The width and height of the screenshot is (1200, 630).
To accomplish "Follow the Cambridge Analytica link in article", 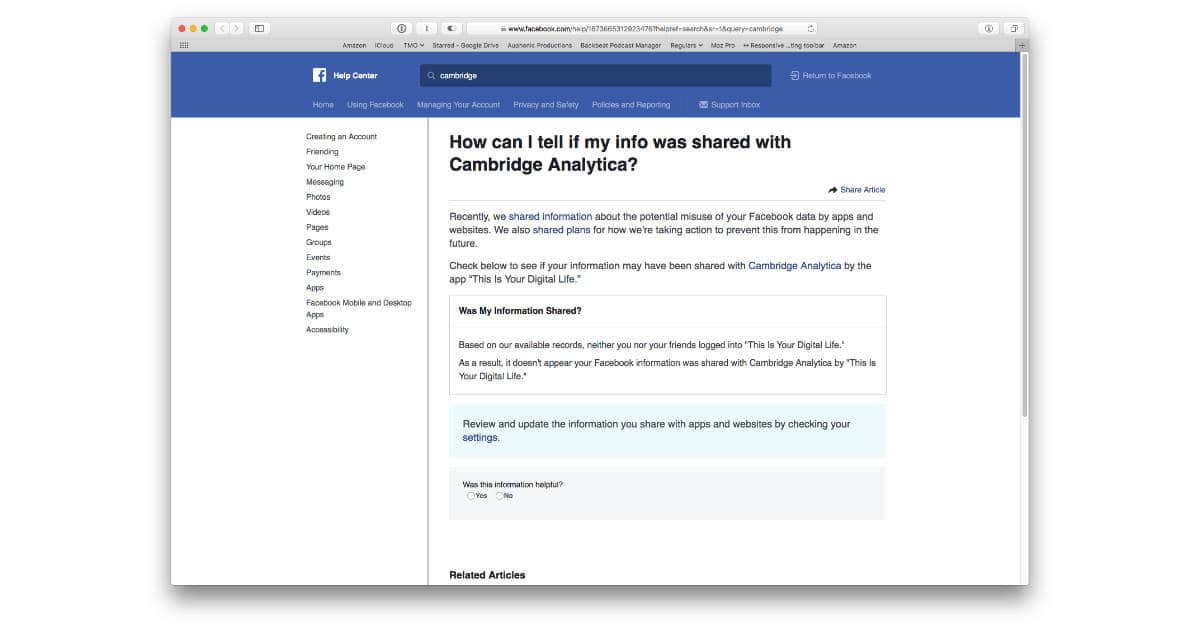I will point(794,266).
